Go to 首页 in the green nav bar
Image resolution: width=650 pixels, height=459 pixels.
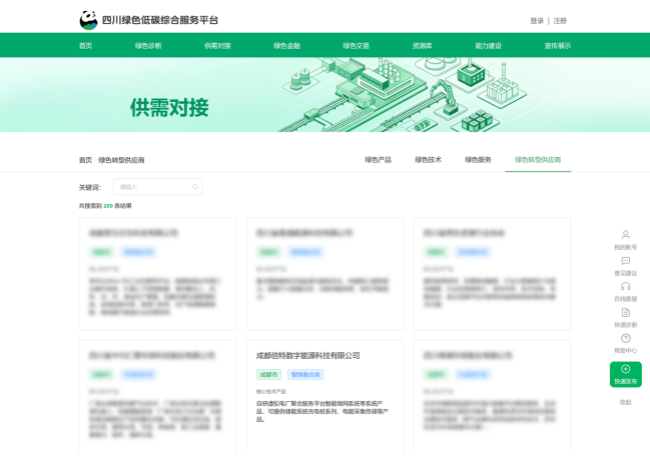point(85,46)
